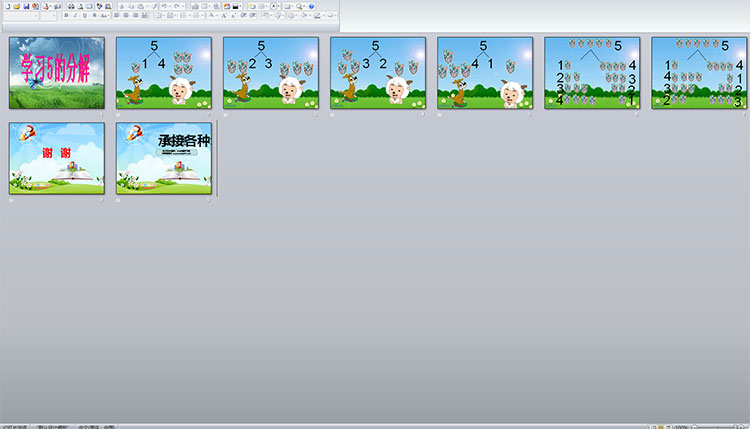Expand the Redo history dropdown arrow
750x429 pixels.
183,6
